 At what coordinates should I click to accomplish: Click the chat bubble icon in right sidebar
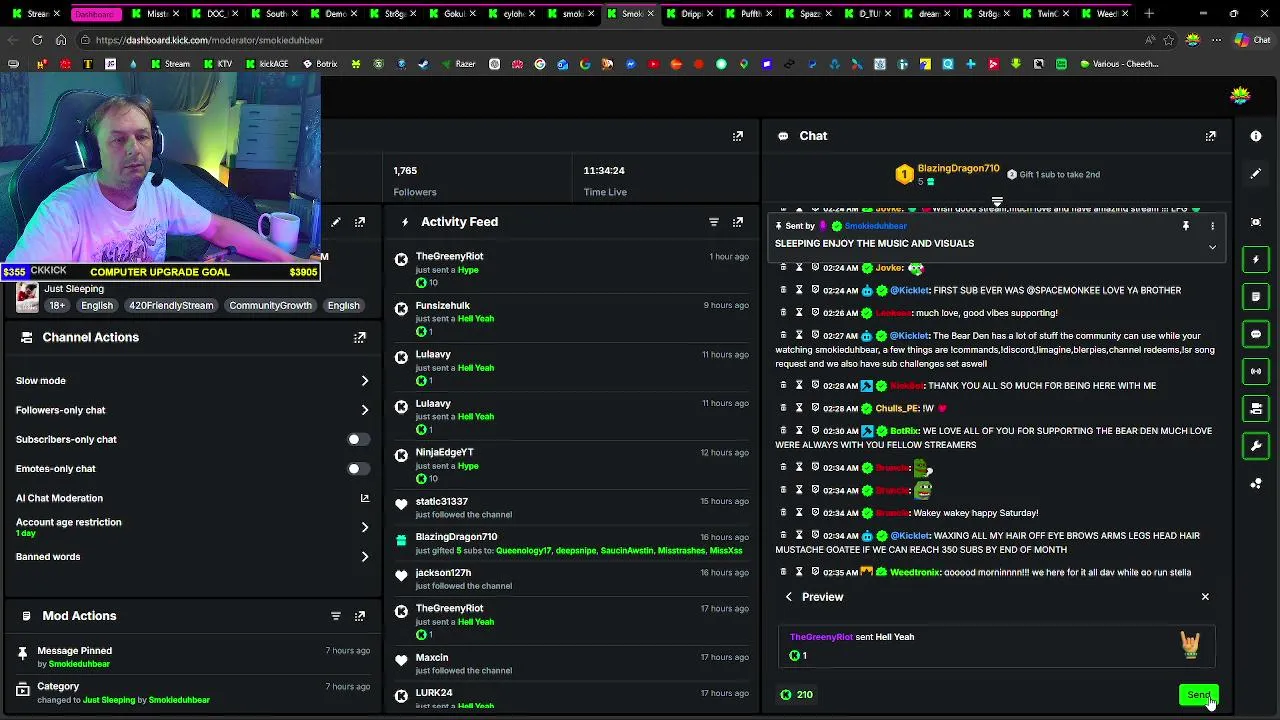coord(1256,334)
